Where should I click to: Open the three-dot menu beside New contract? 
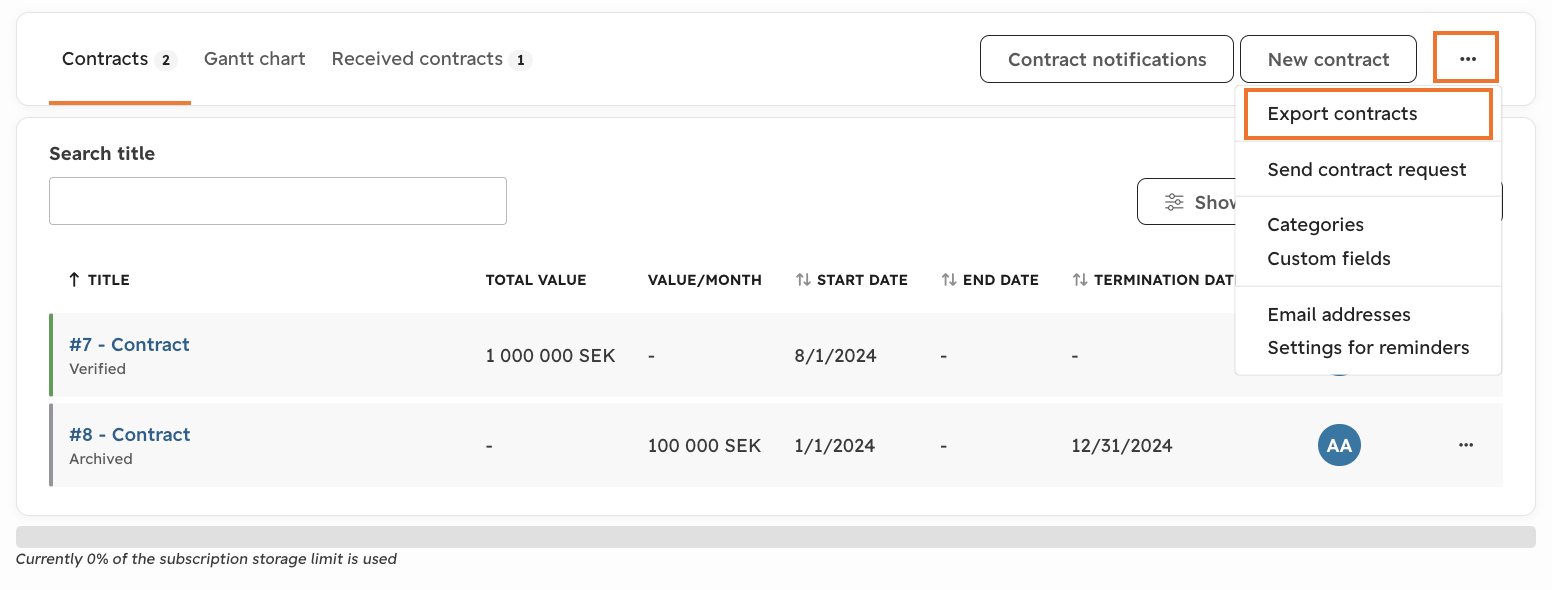1466,59
